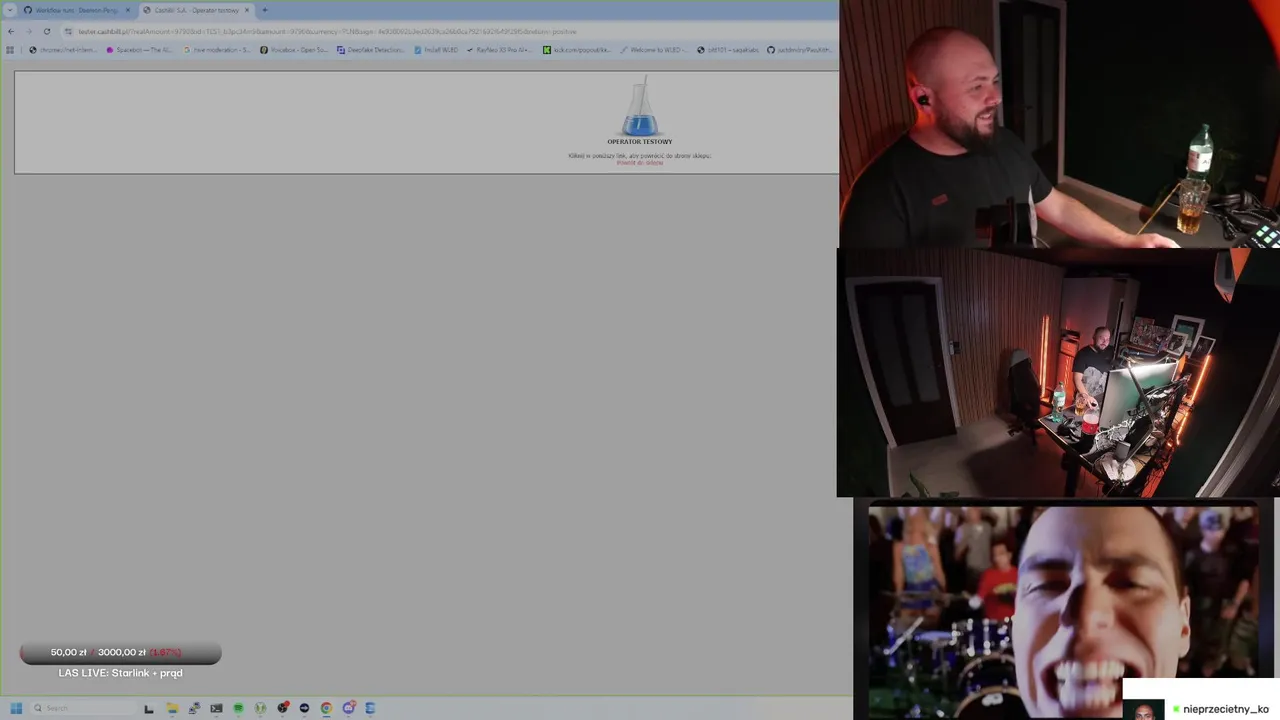This screenshot has width=1280, height=720.
Task: Open Google Chrome from the taskbar
Action: (x=326, y=708)
